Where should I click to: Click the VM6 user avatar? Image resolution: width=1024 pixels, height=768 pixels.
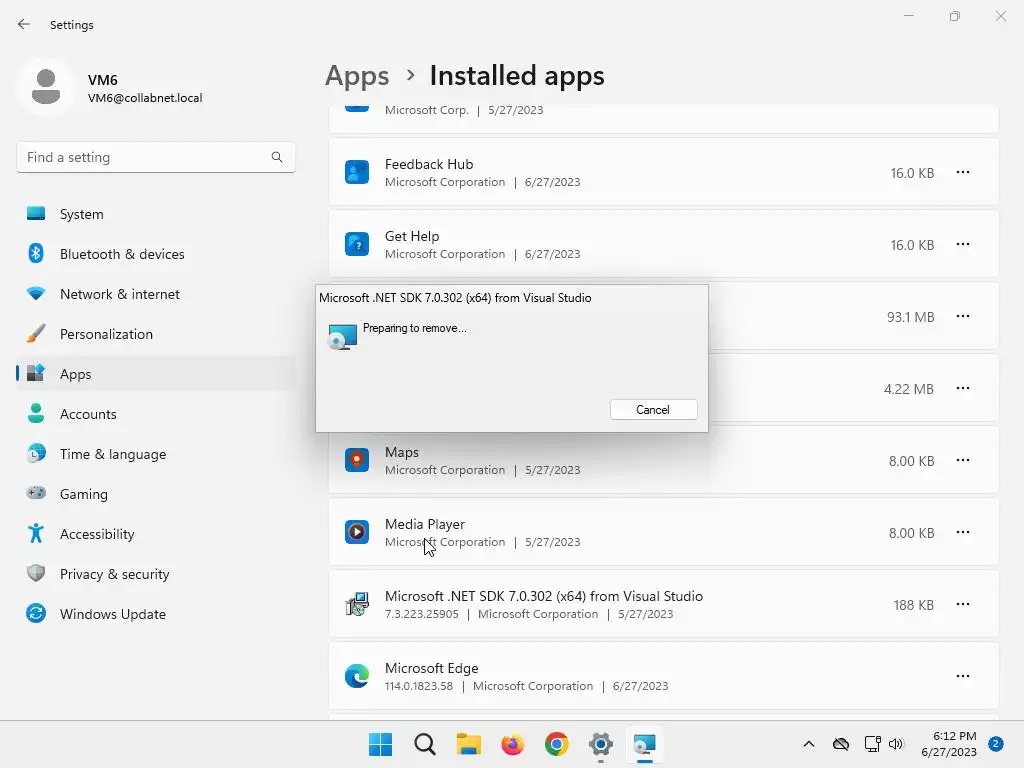(x=46, y=87)
